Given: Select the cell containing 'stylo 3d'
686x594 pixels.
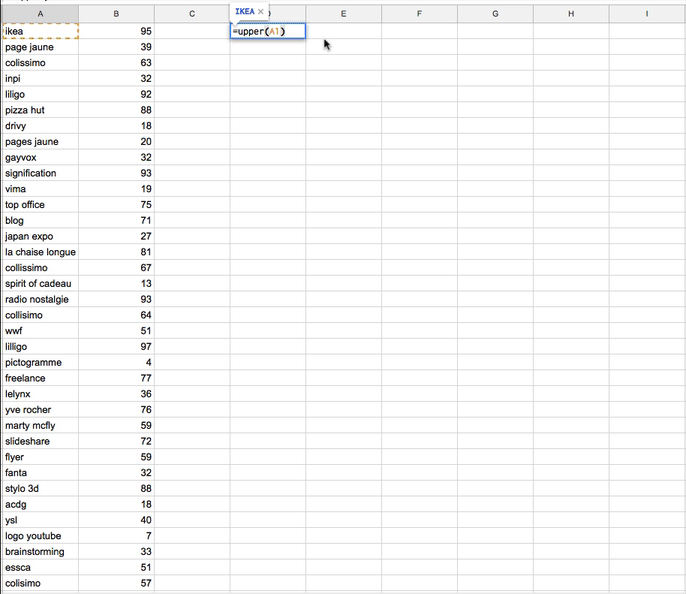Looking at the screenshot, I should [40, 488].
